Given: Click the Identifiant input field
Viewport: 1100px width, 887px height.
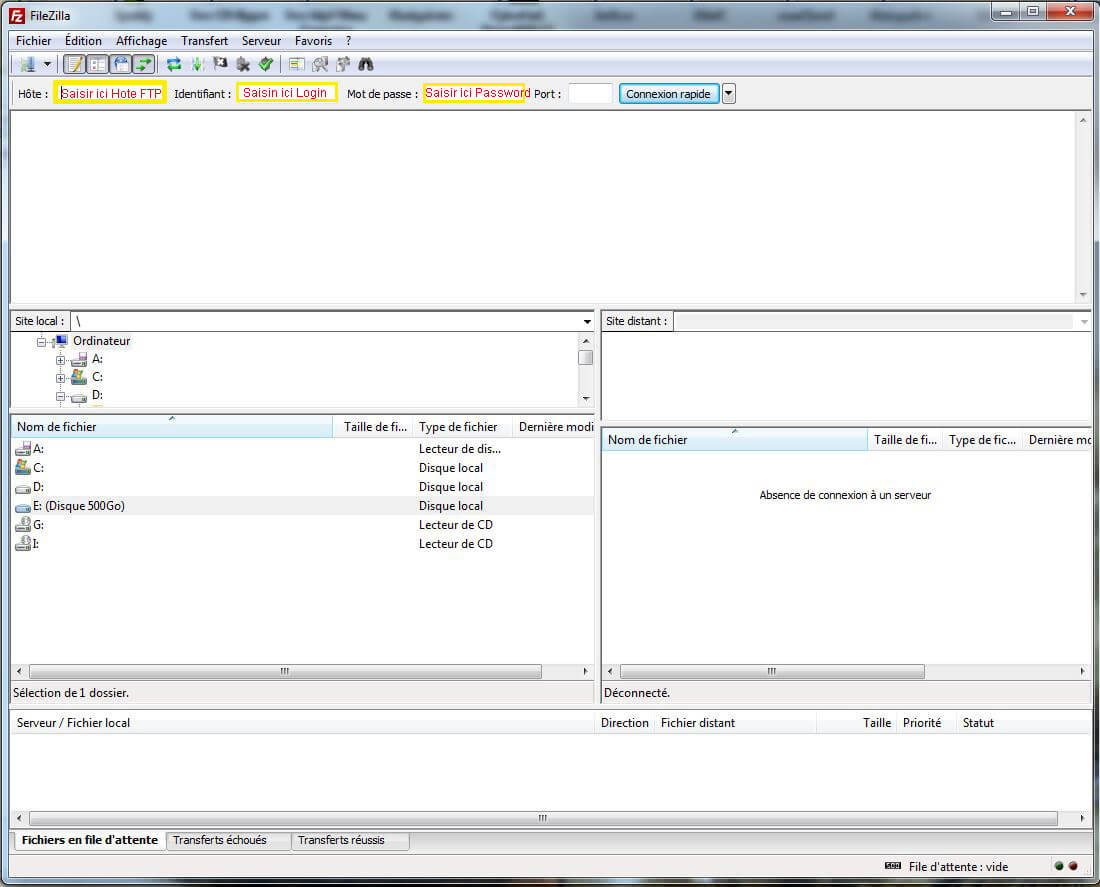Looking at the screenshot, I should click(x=286, y=93).
